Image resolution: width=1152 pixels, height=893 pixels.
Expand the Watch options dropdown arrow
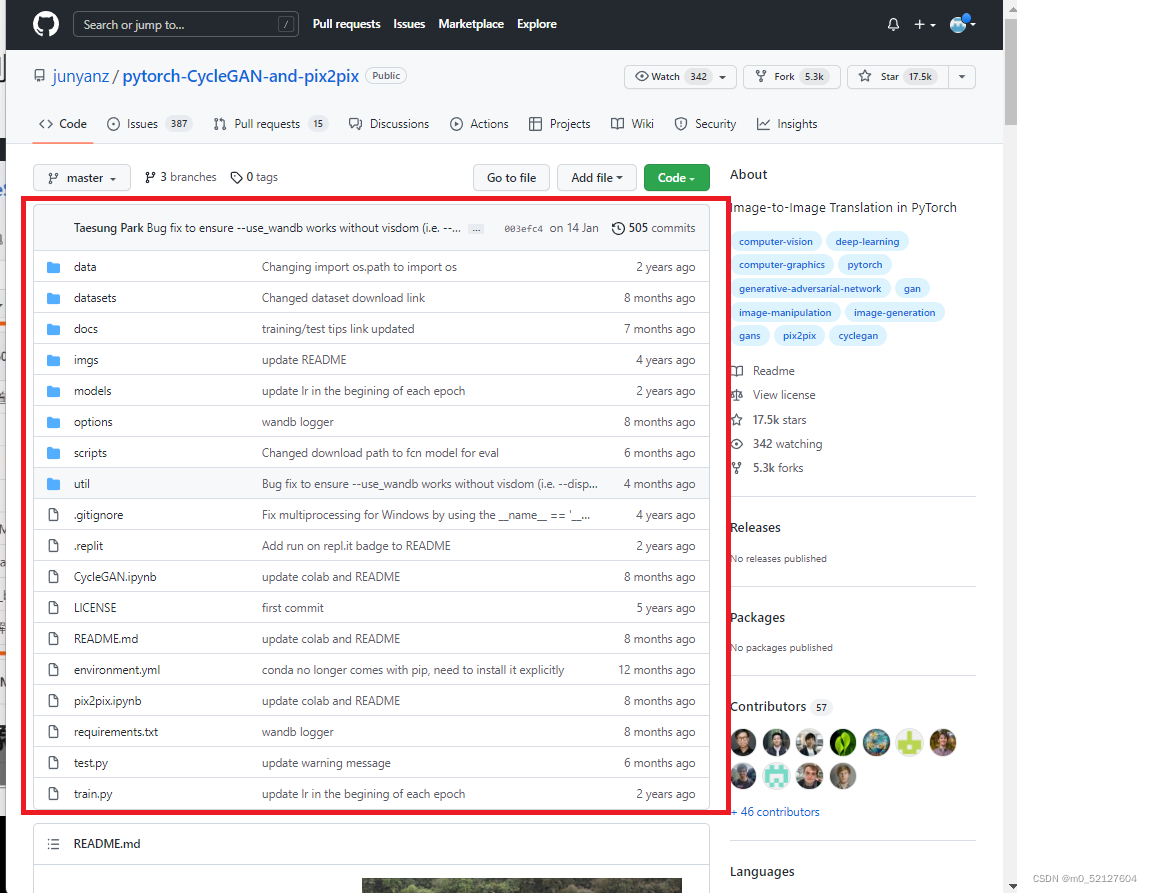point(722,76)
